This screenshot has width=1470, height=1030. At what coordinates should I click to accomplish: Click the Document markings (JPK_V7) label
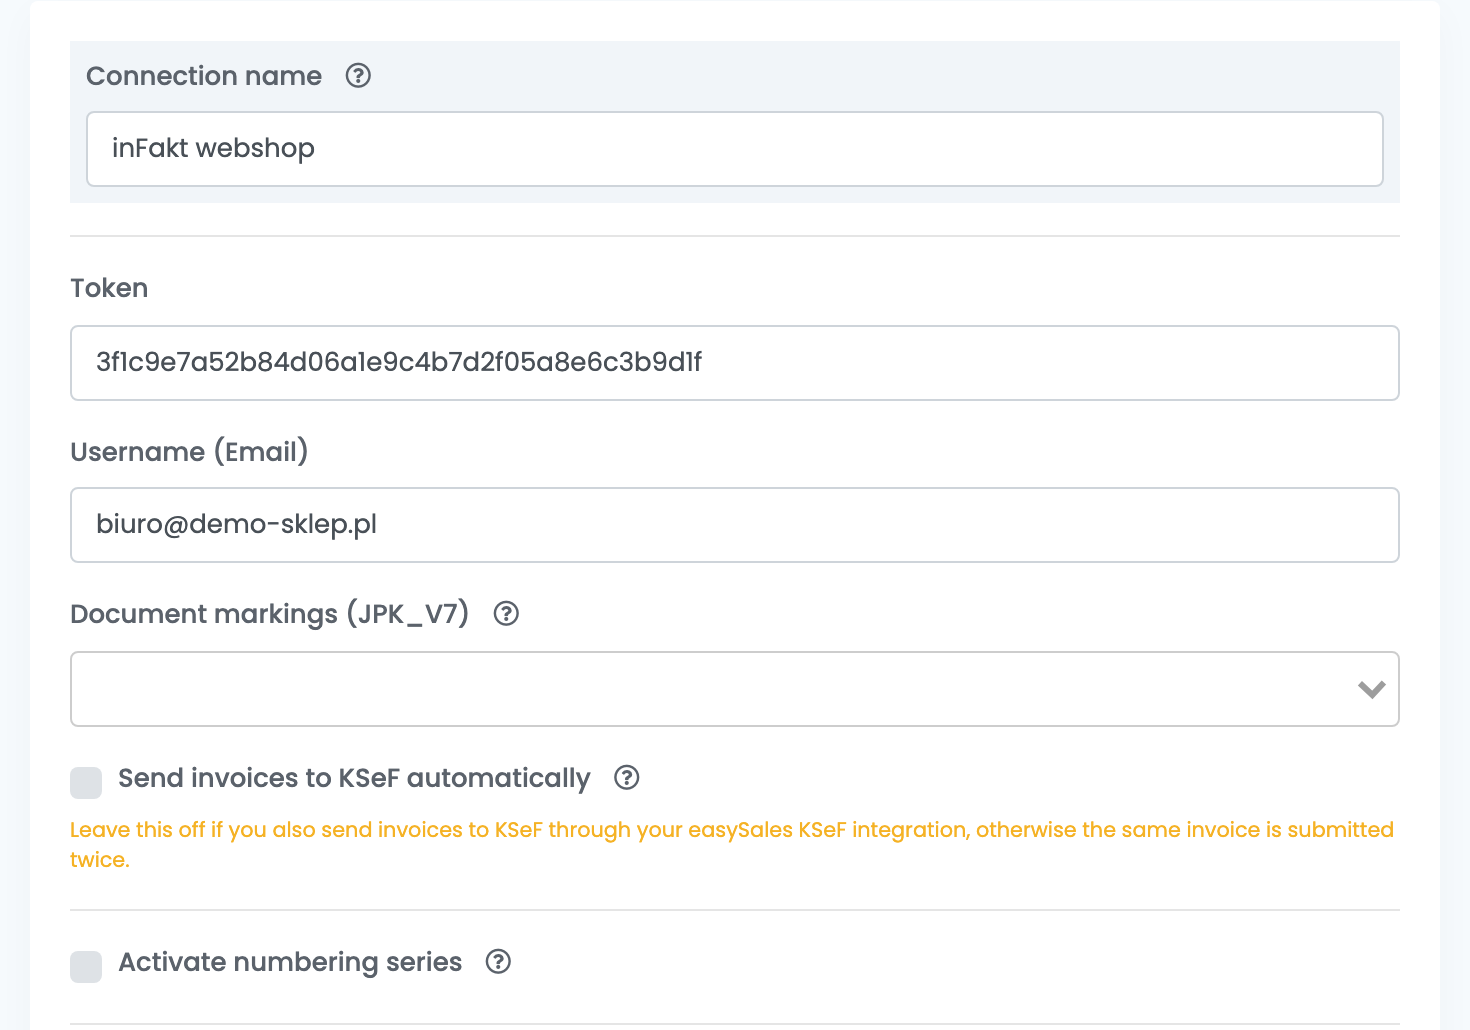click(270, 614)
